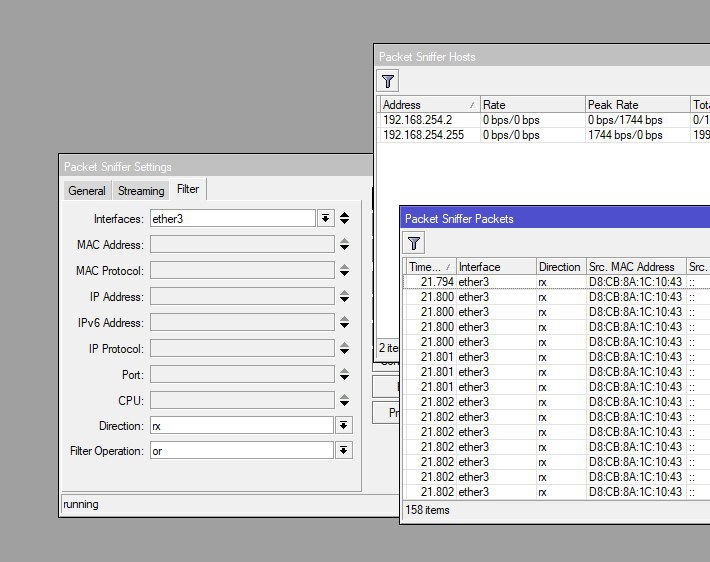Sort hosts by Address column header

(429, 105)
